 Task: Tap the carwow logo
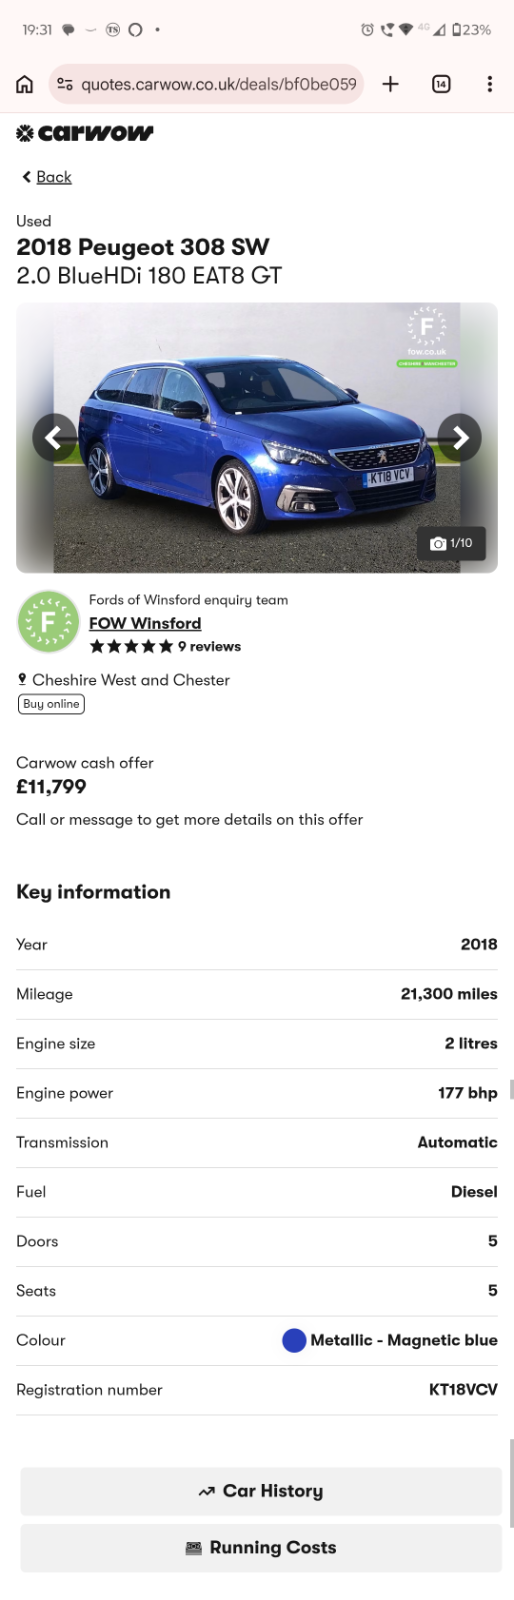tap(85, 133)
